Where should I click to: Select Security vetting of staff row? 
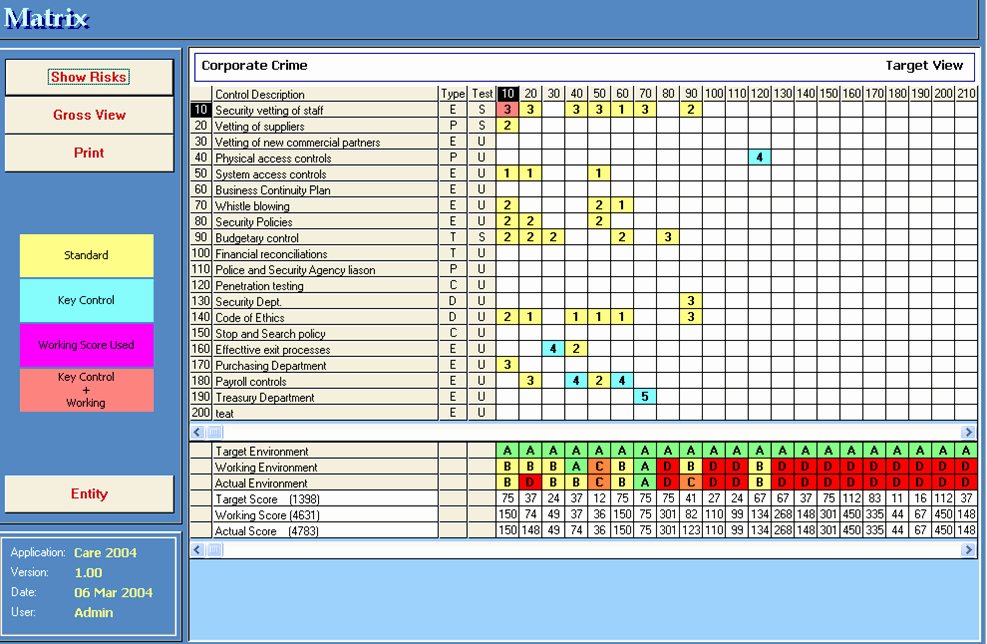[x=325, y=110]
